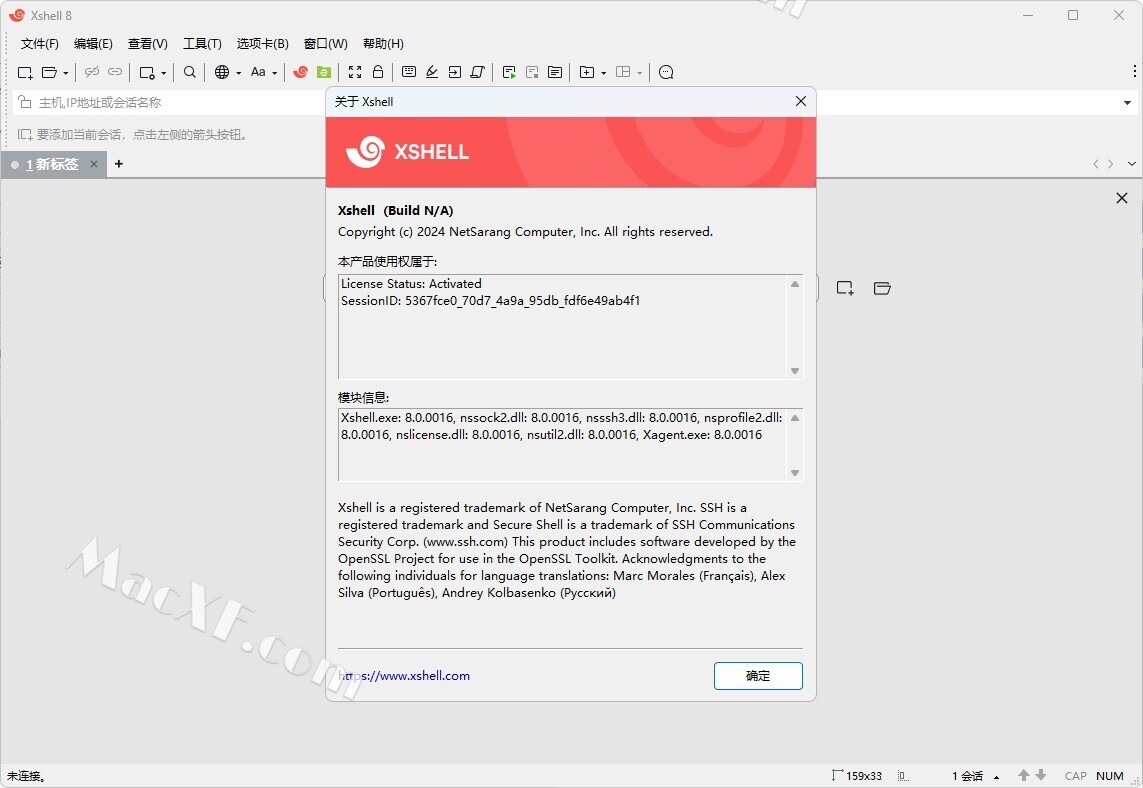The image size is (1143, 788).
Task: Click the Find magnifier toolbar icon
Action: pos(190,72)
